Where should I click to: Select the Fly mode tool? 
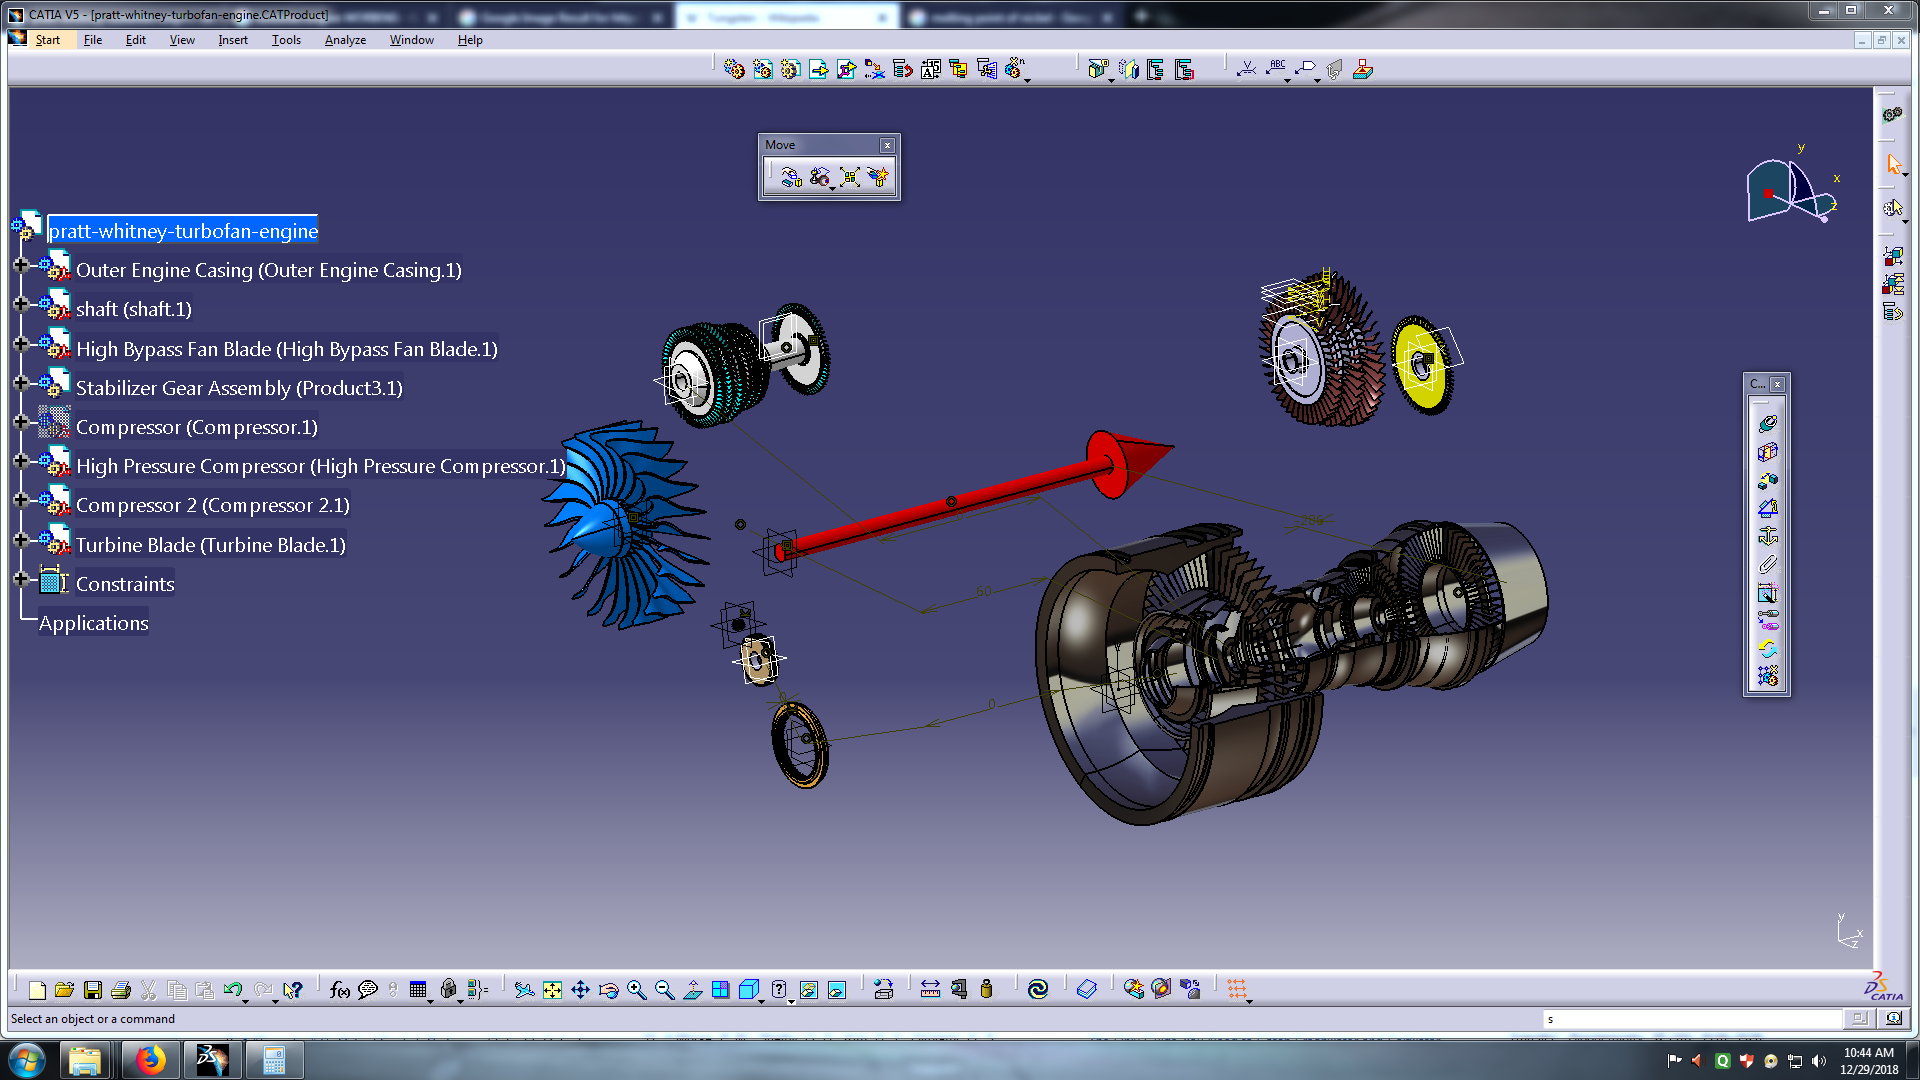523,990
